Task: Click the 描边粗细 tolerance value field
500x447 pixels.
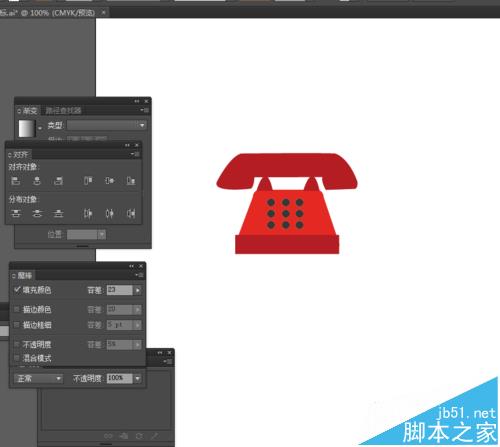Action: click(120, 325)
